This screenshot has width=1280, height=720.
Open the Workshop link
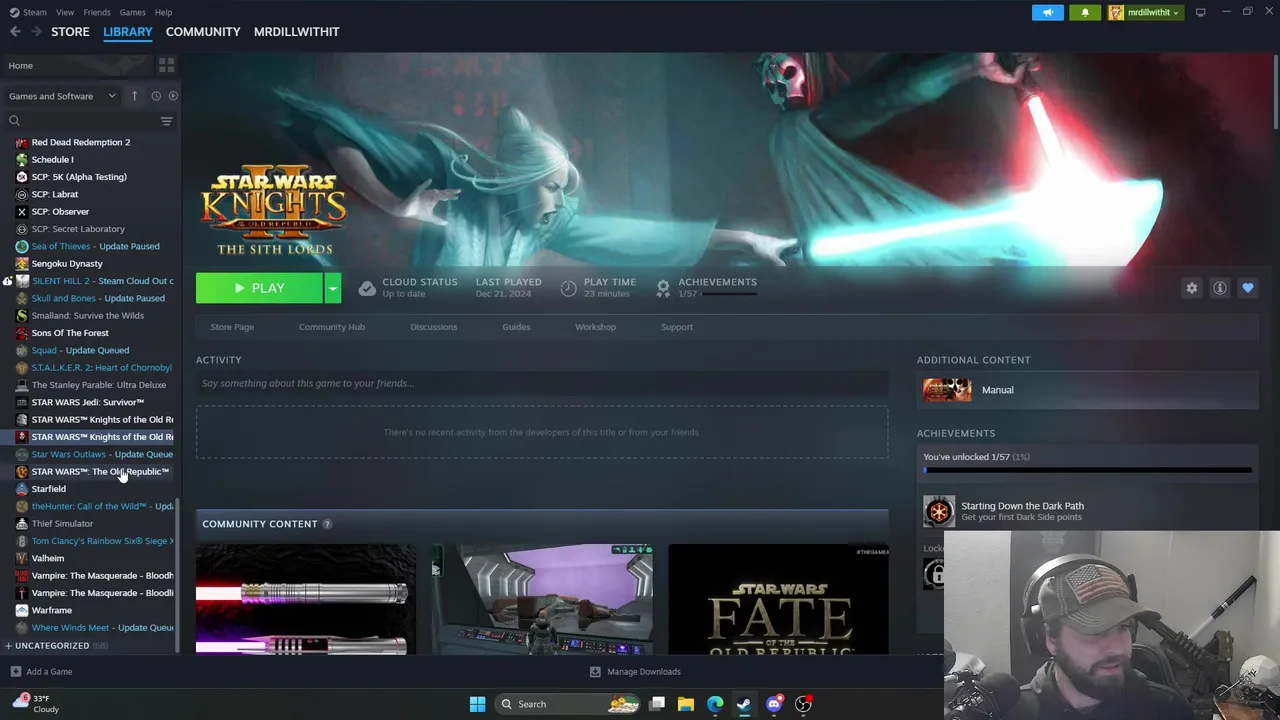(x=595, y=327)
